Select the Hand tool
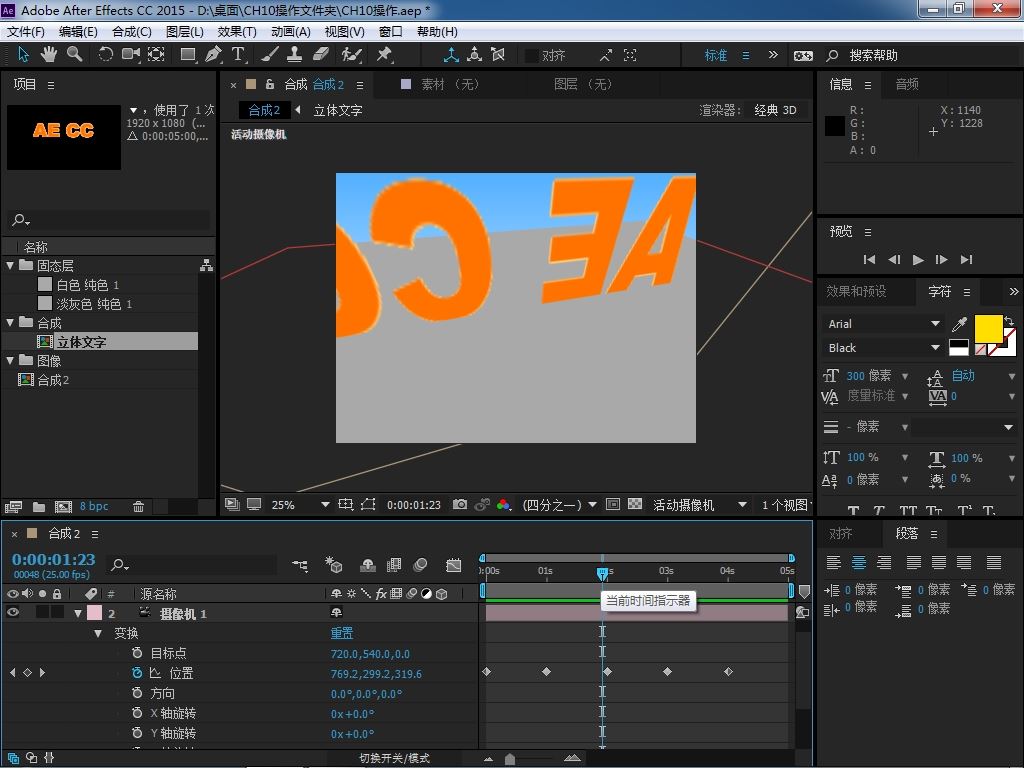 pos(49,55)
